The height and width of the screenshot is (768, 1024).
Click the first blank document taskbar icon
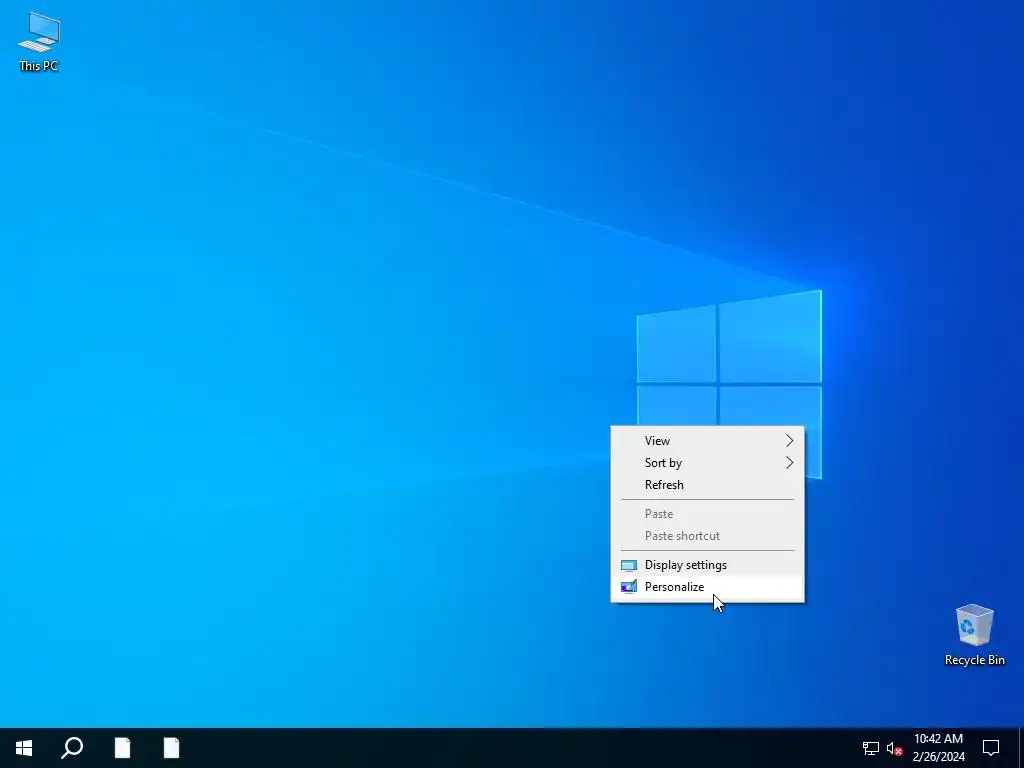pyautogui.click(x=122, y=748)
